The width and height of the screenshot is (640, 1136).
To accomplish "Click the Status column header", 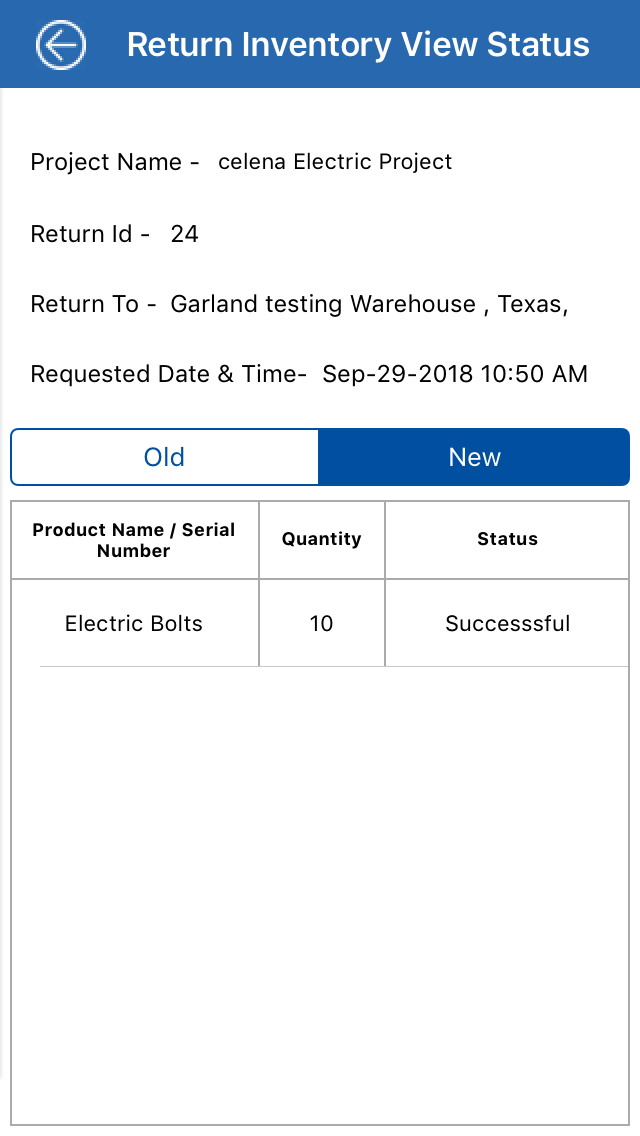I will pos(507,539).
